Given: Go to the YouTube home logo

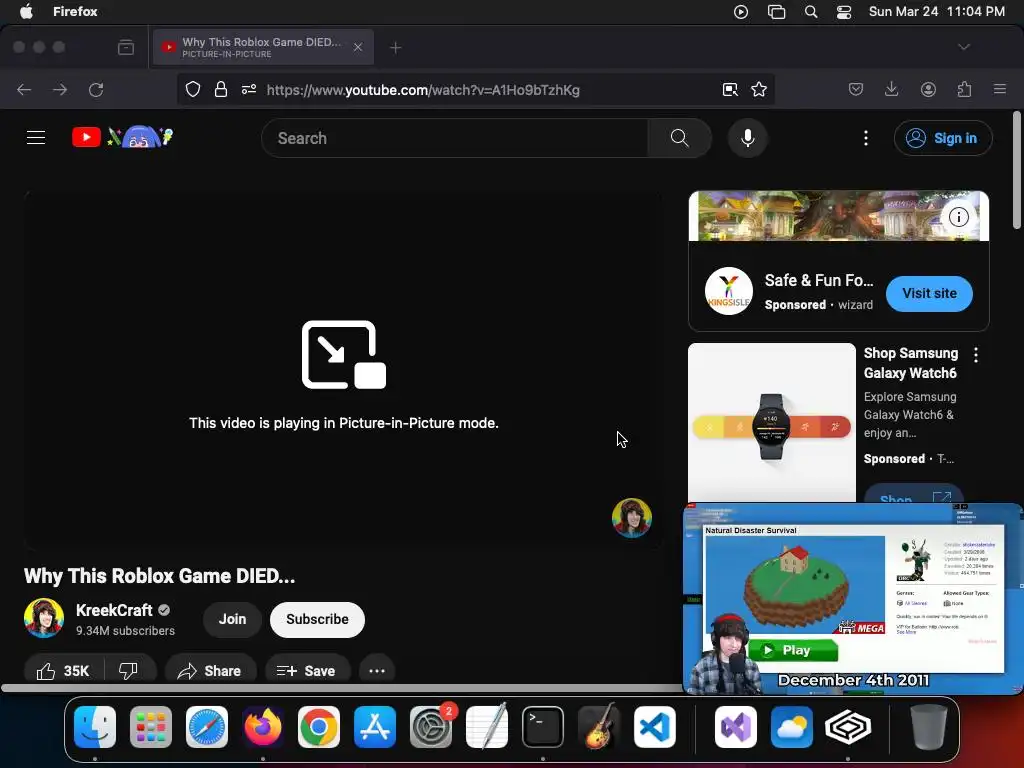Looking at the screenshot, I should pyautogui.click(x=123, y=137).
